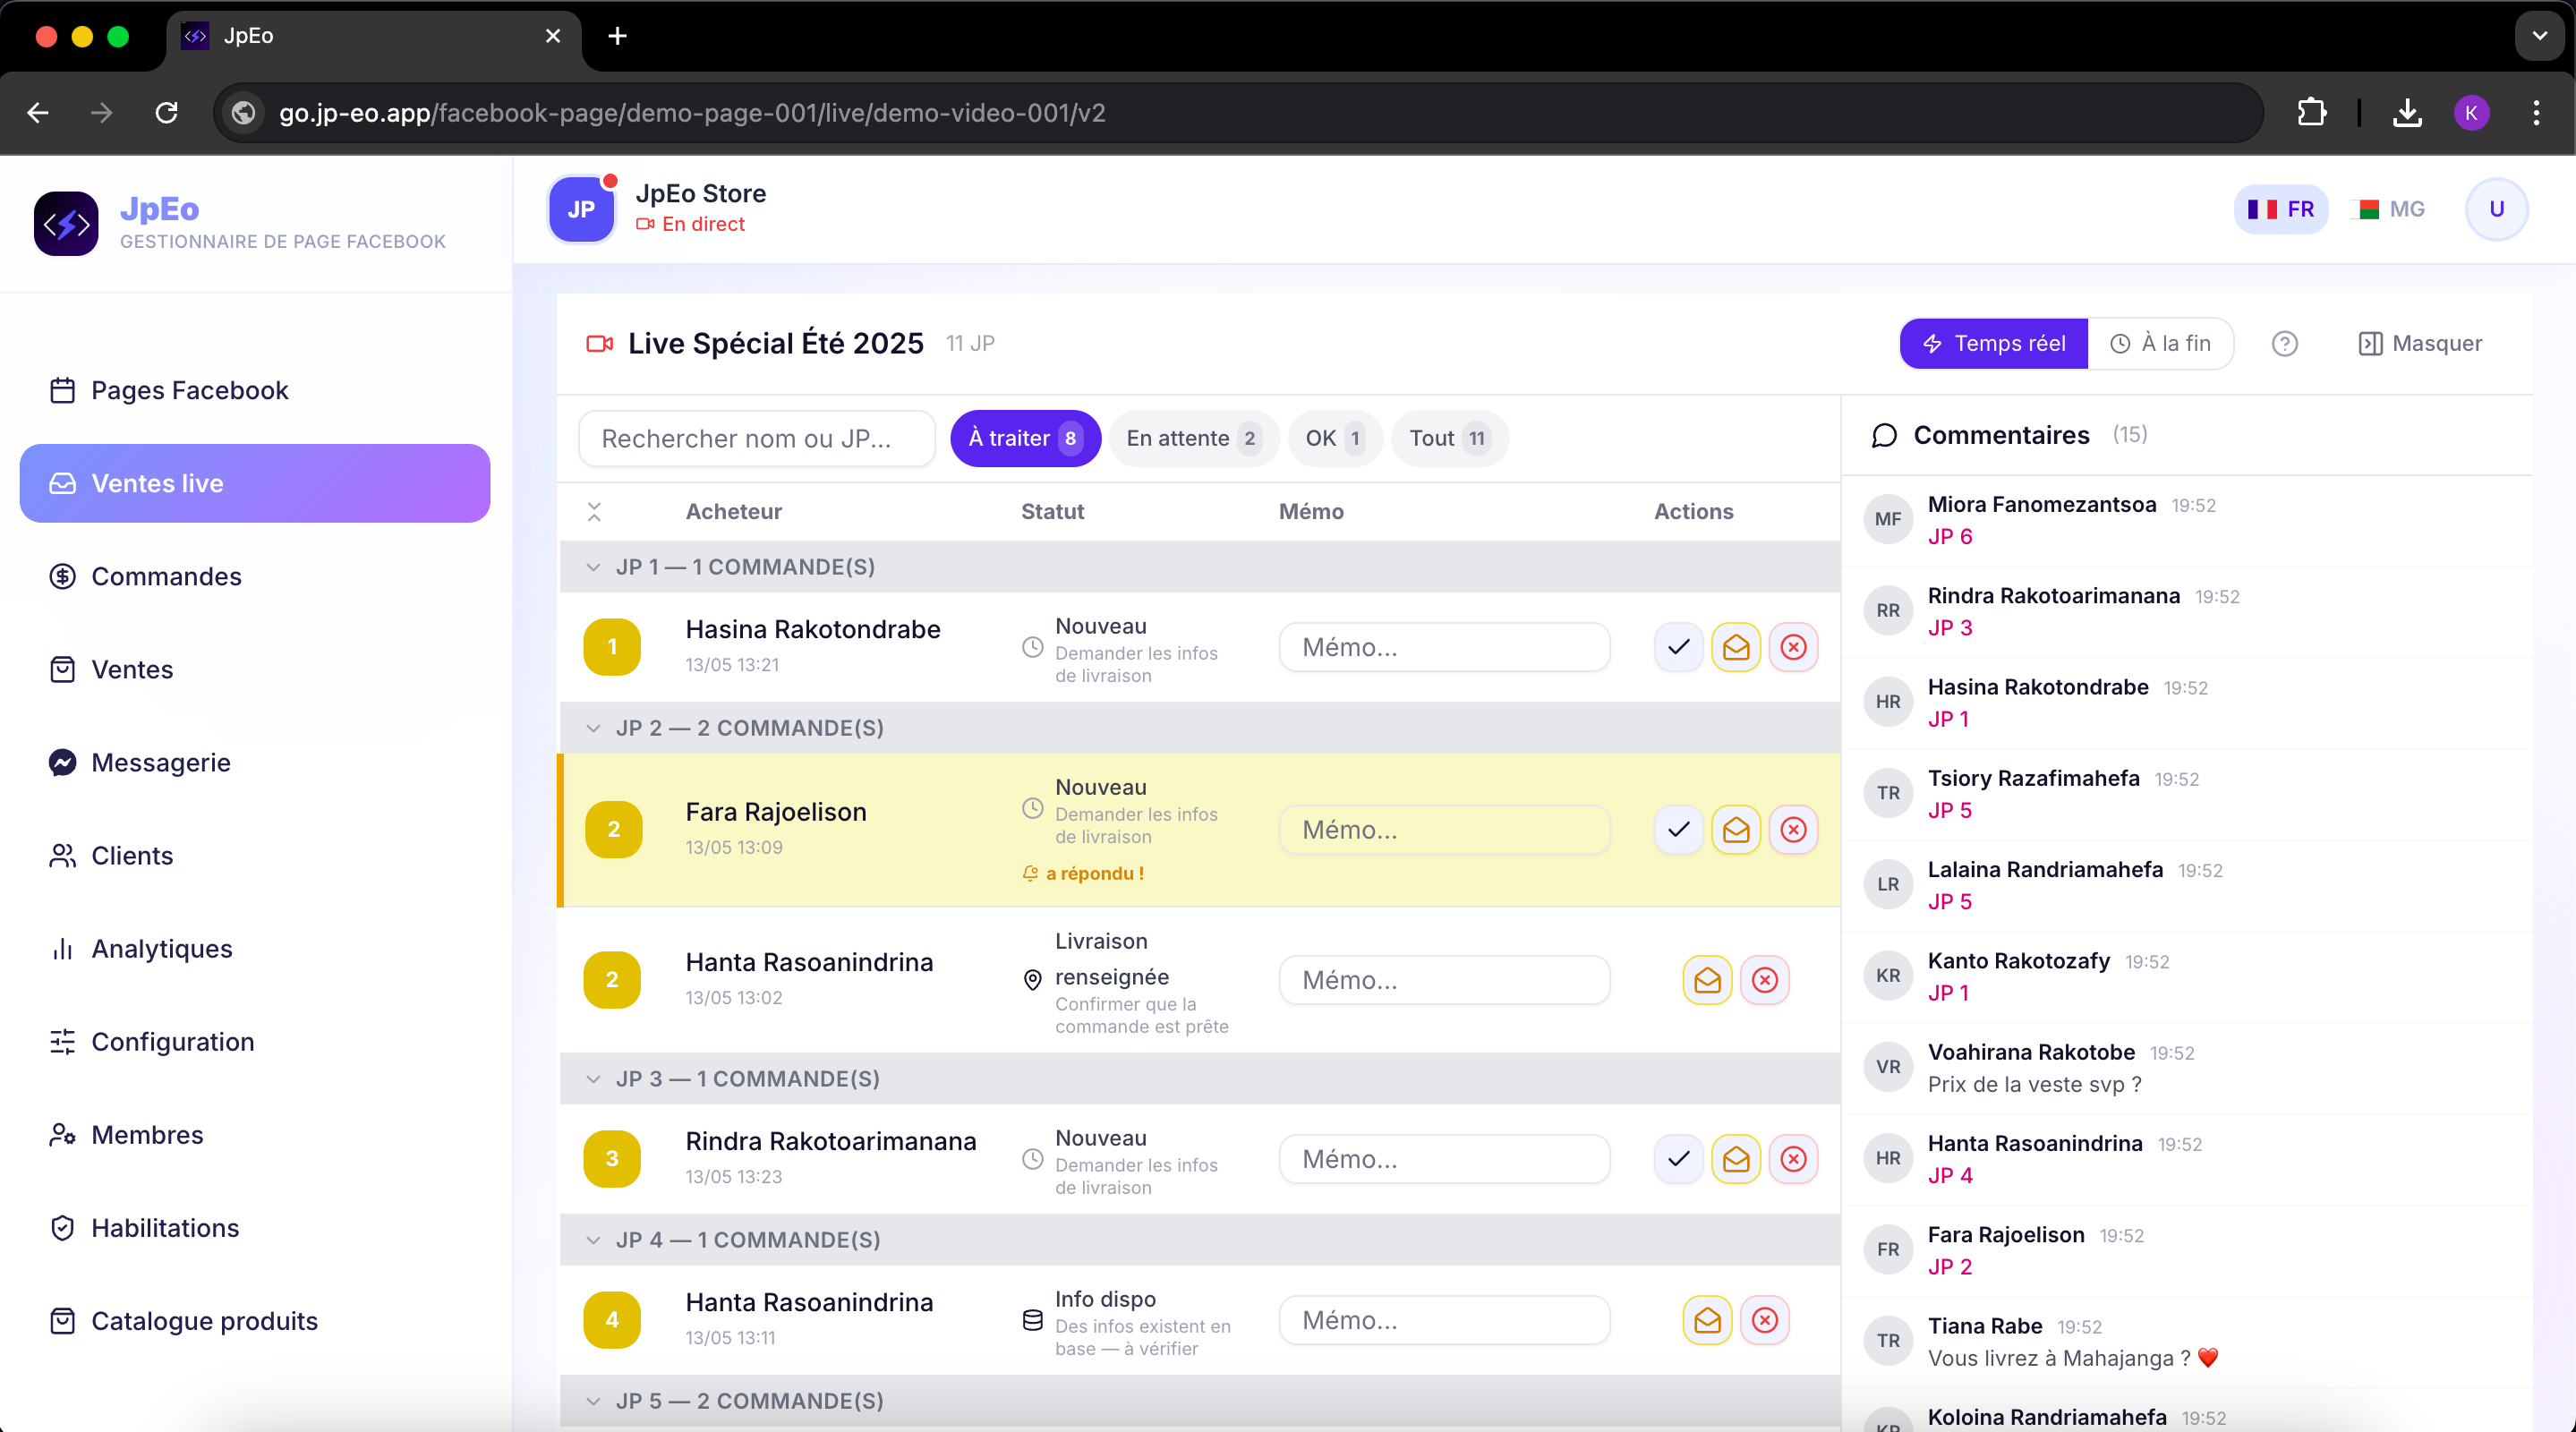Screen dimensions: 2576x1432
Task: Open message icon for Fara Rajoelison
Action: pyautogui.click(x=1736, y=829)
